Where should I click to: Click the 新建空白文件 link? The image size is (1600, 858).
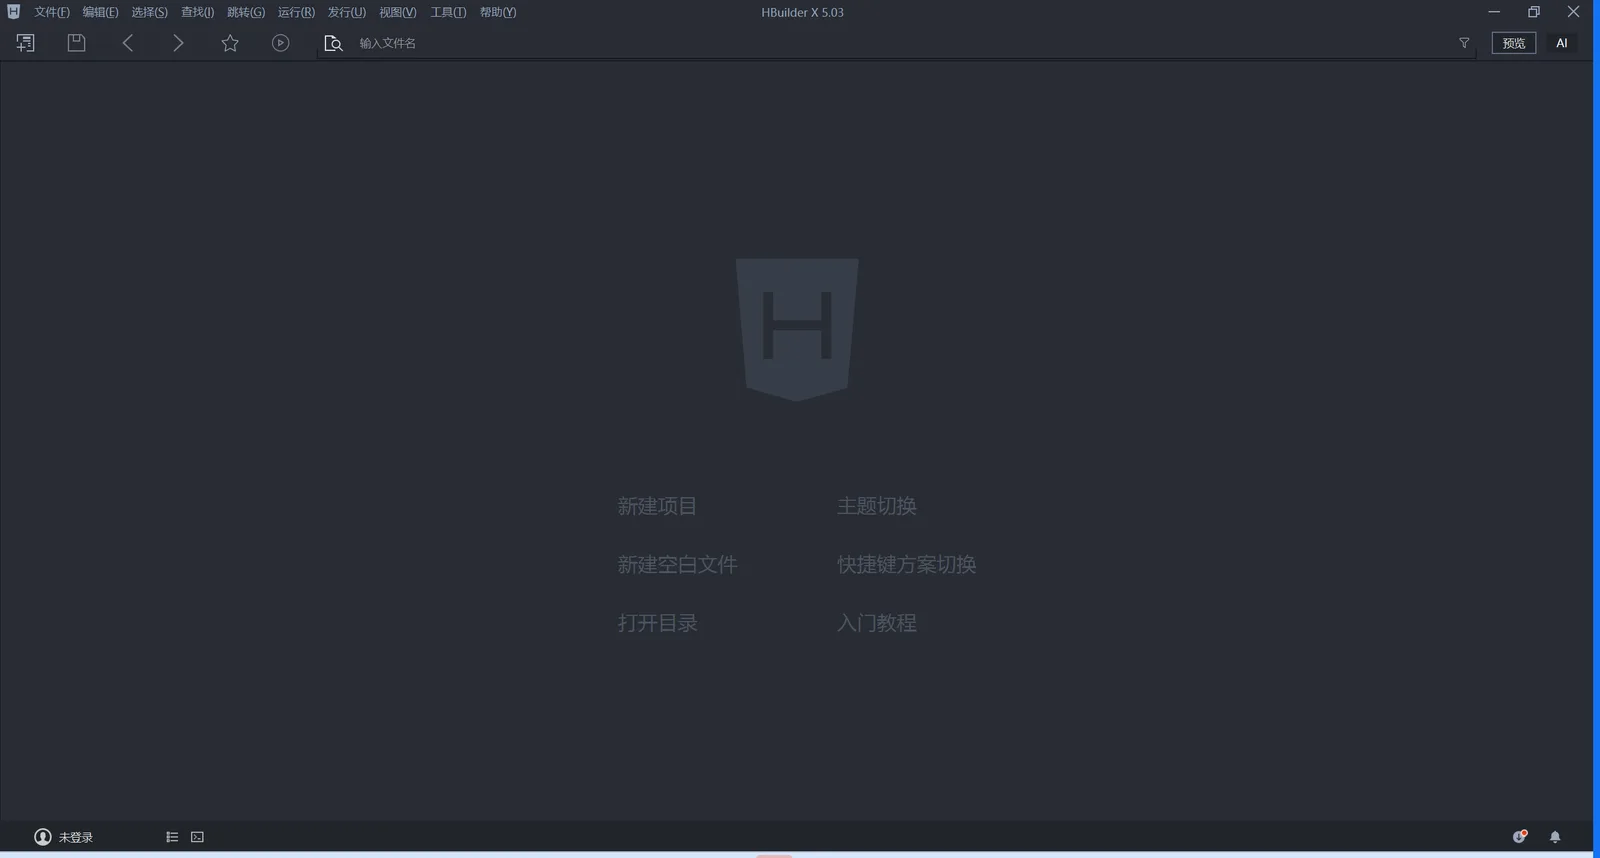(x=677, y=565)
